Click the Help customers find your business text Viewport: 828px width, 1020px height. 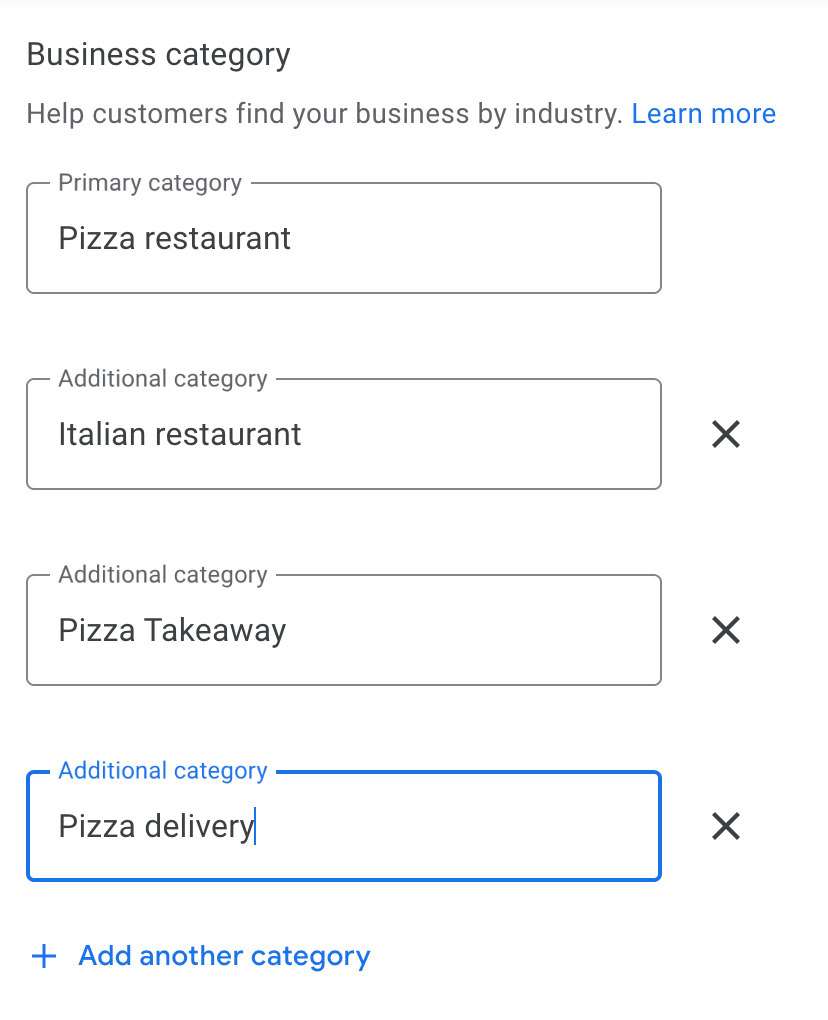pos(324,114)
